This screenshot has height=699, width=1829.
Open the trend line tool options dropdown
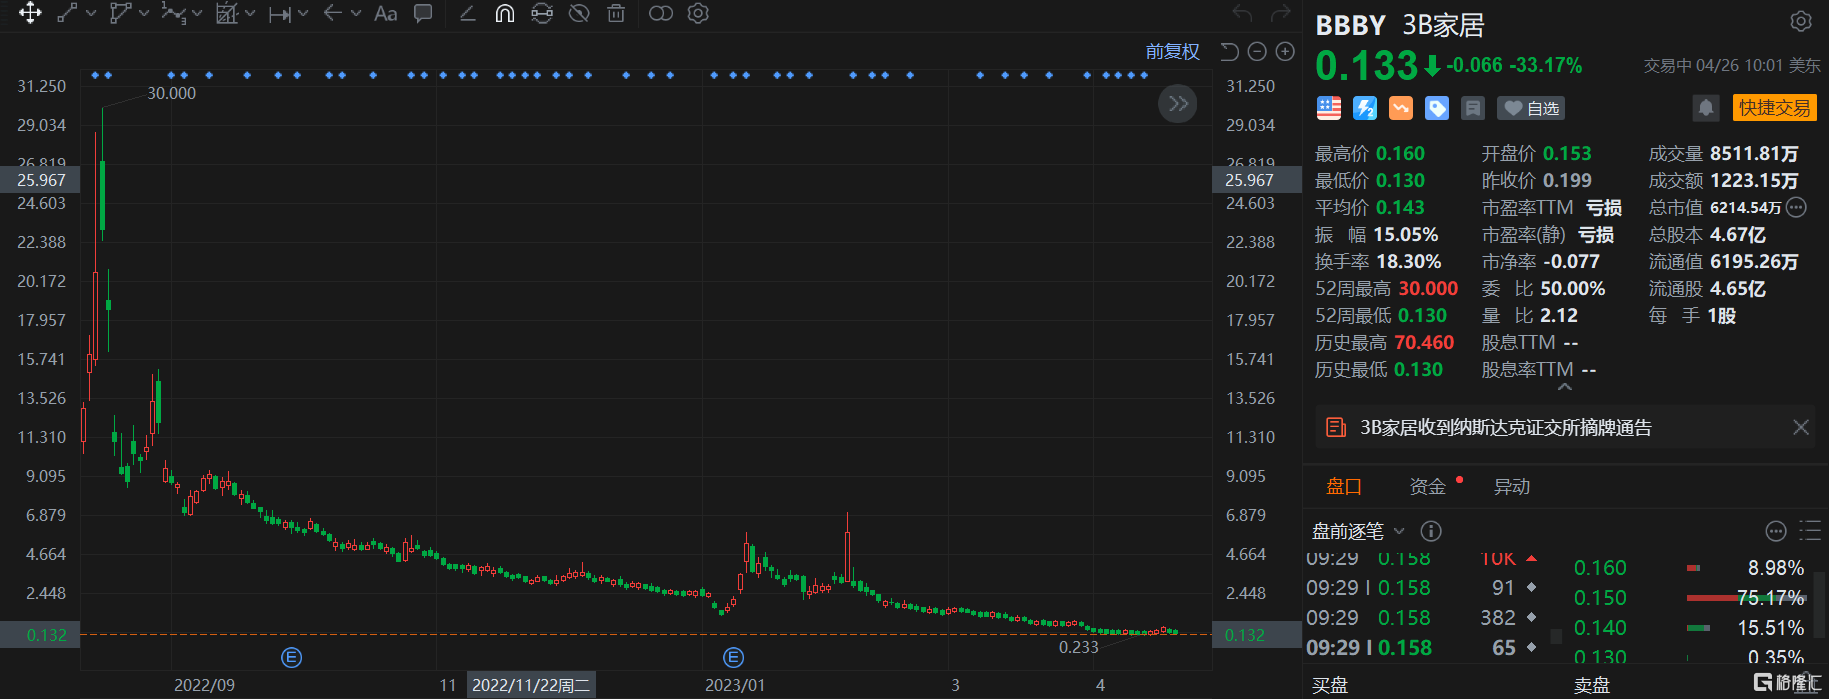[x=91, y=14]
